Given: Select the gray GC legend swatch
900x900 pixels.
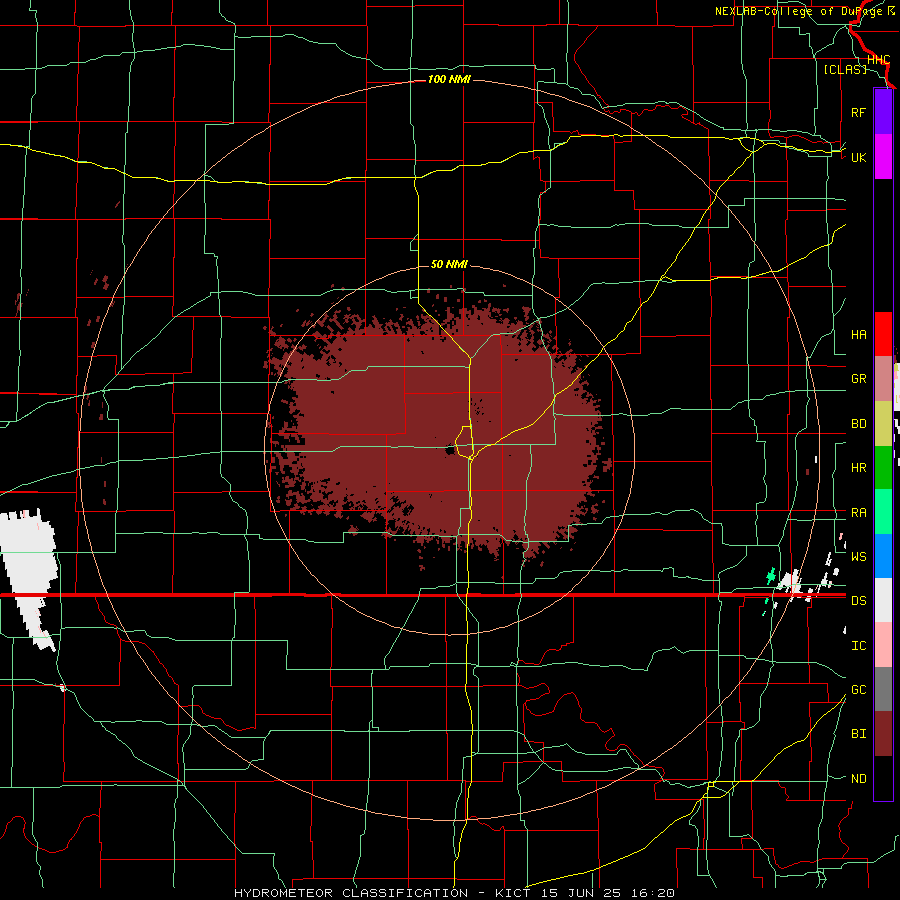Looking at the screenshot, I should click(x=883, y=689).
